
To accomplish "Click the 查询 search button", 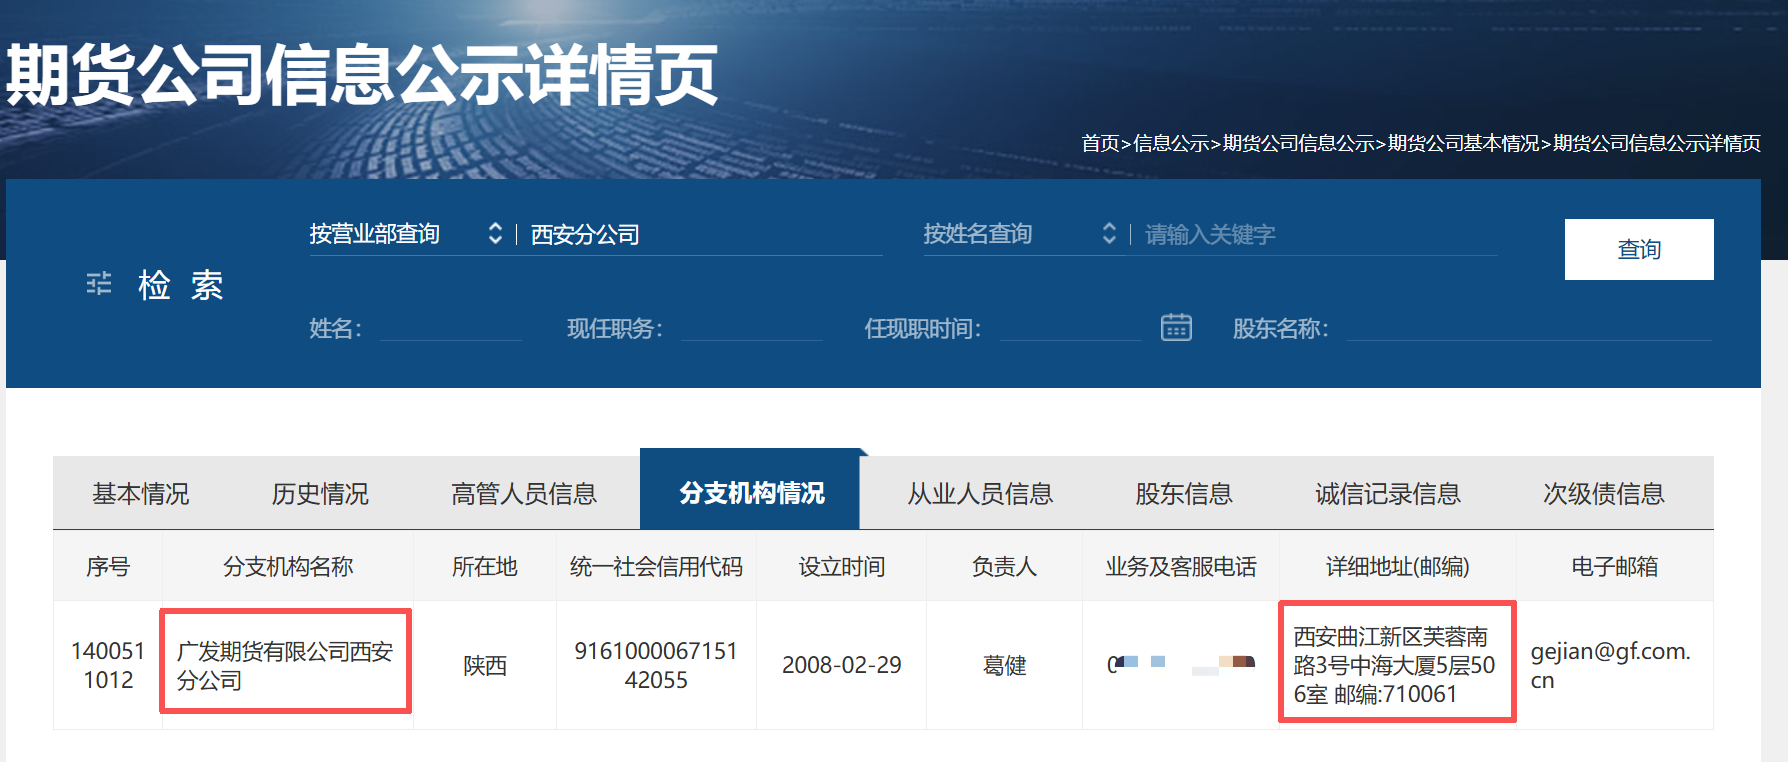I will coord(1639,249).
